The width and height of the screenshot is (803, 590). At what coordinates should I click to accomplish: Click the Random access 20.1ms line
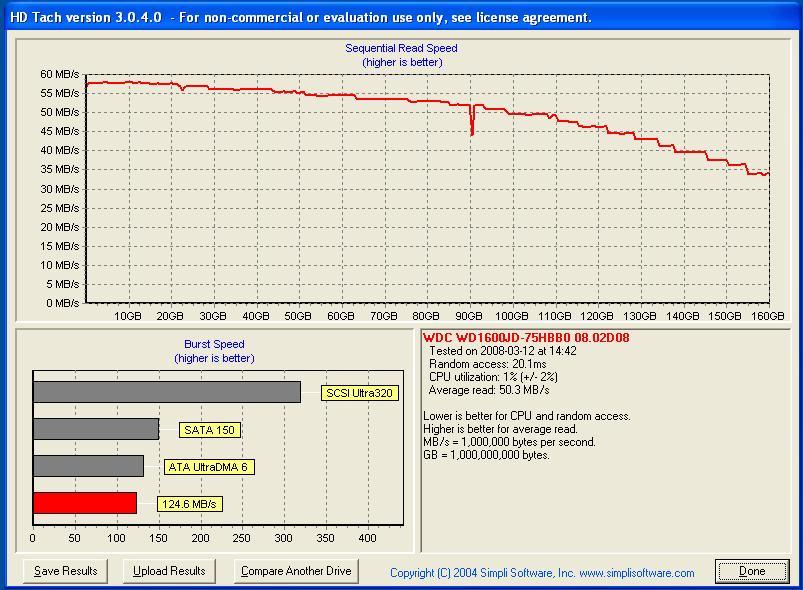(x=483, y=364)
